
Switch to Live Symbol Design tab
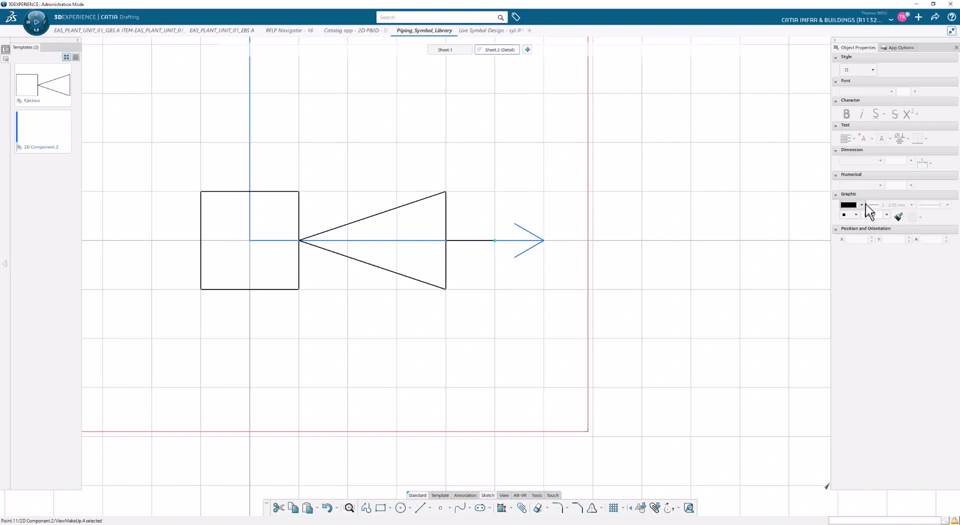[490, 31]
